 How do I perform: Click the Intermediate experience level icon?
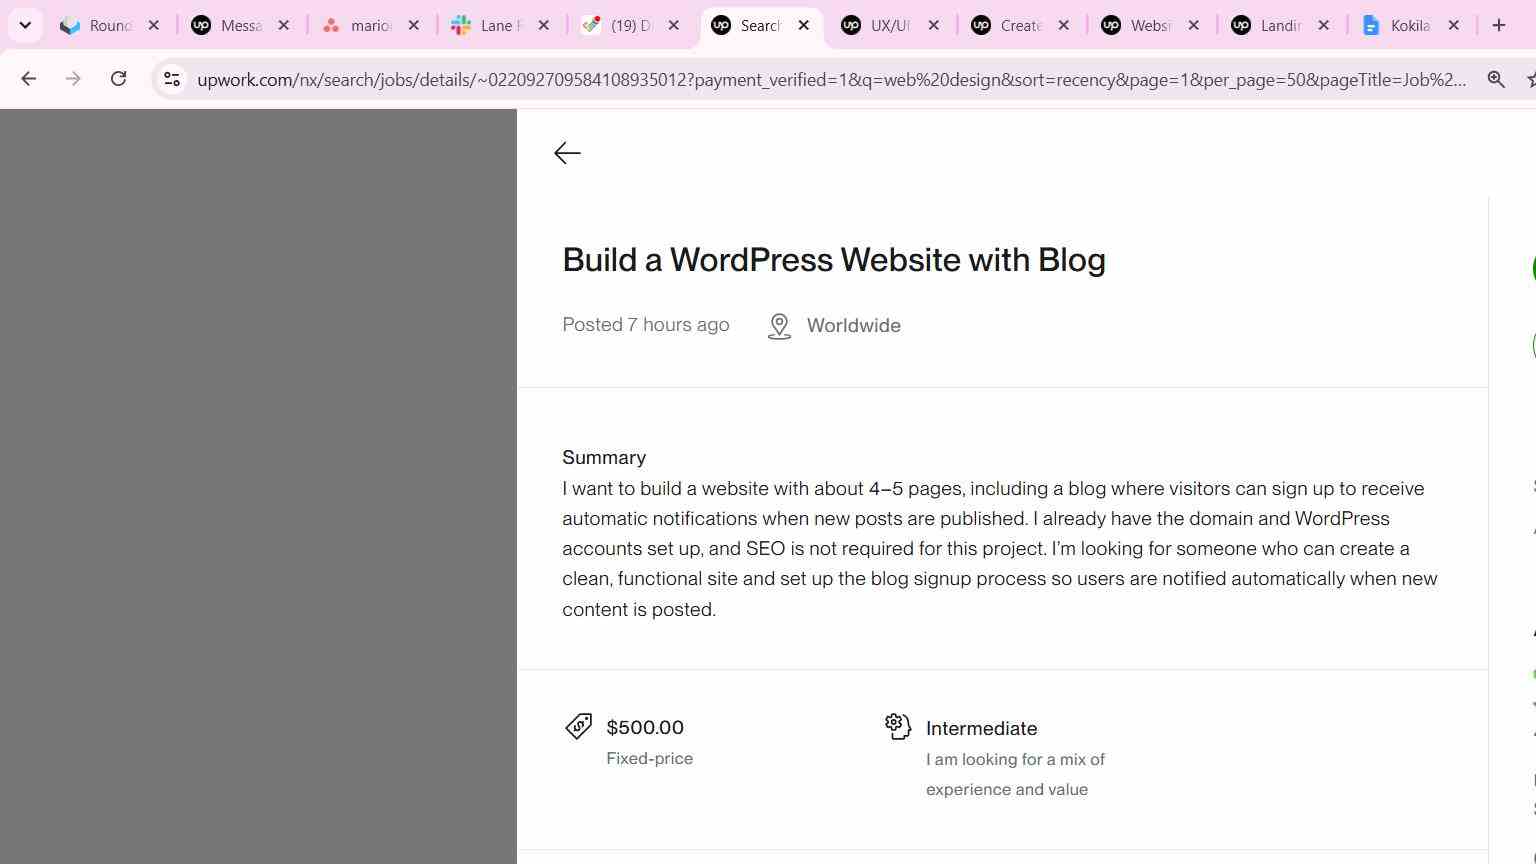[898, 726]
